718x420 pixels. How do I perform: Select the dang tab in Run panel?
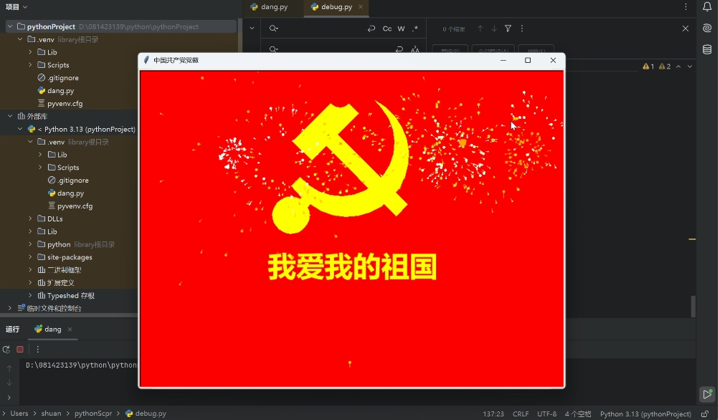48,329
